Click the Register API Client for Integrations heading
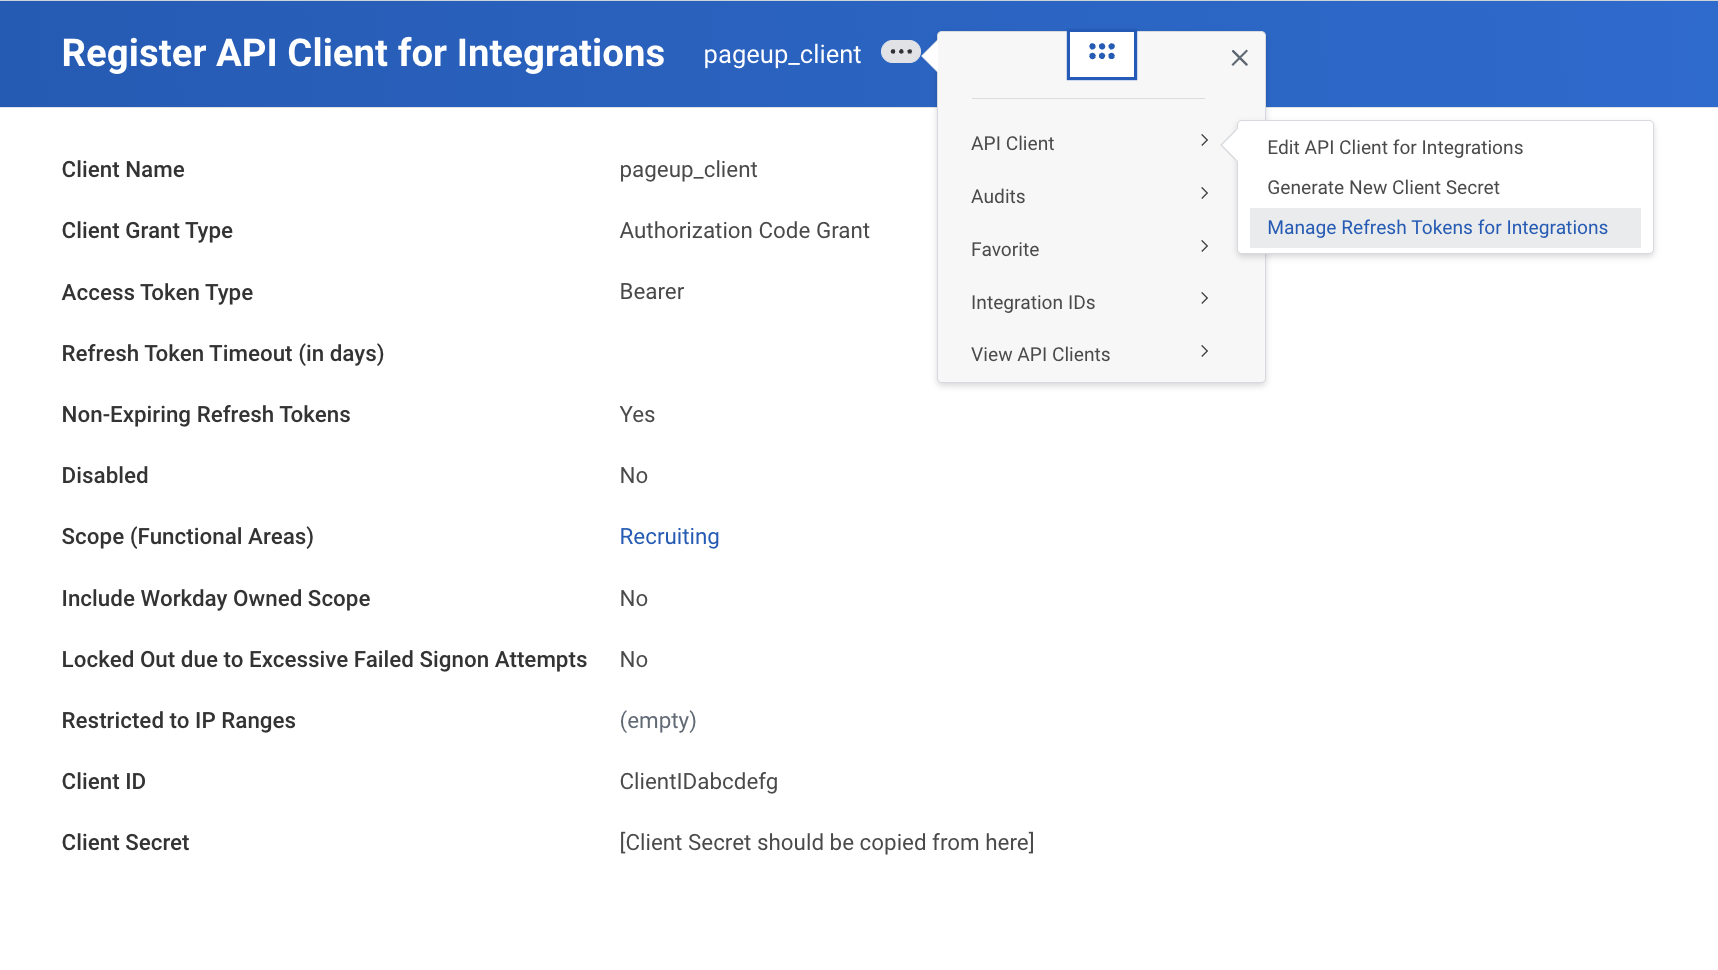This screenshot has height=970, width=1718. (x=363, y=53)
